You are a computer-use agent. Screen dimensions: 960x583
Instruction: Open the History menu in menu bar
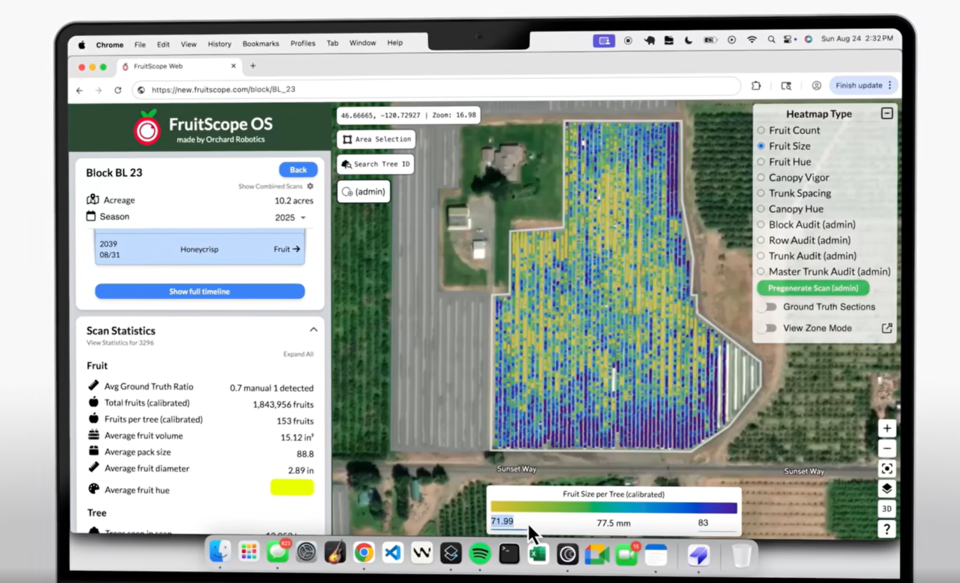click(219, 44)
